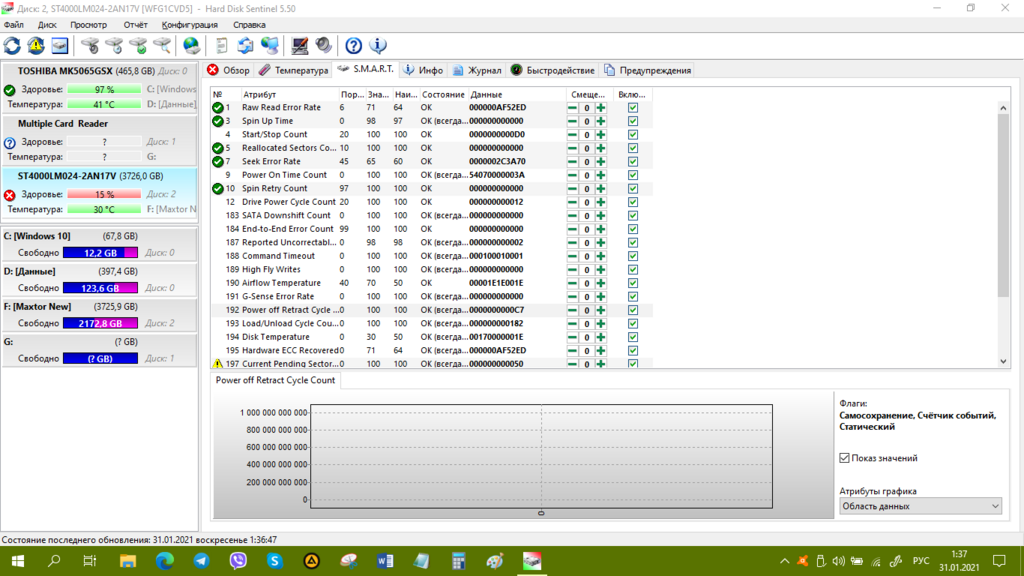Open Telegram from the taskbar
This screenshot has height=576, width=1024.
pyautogui.click(x=201, y=561)
